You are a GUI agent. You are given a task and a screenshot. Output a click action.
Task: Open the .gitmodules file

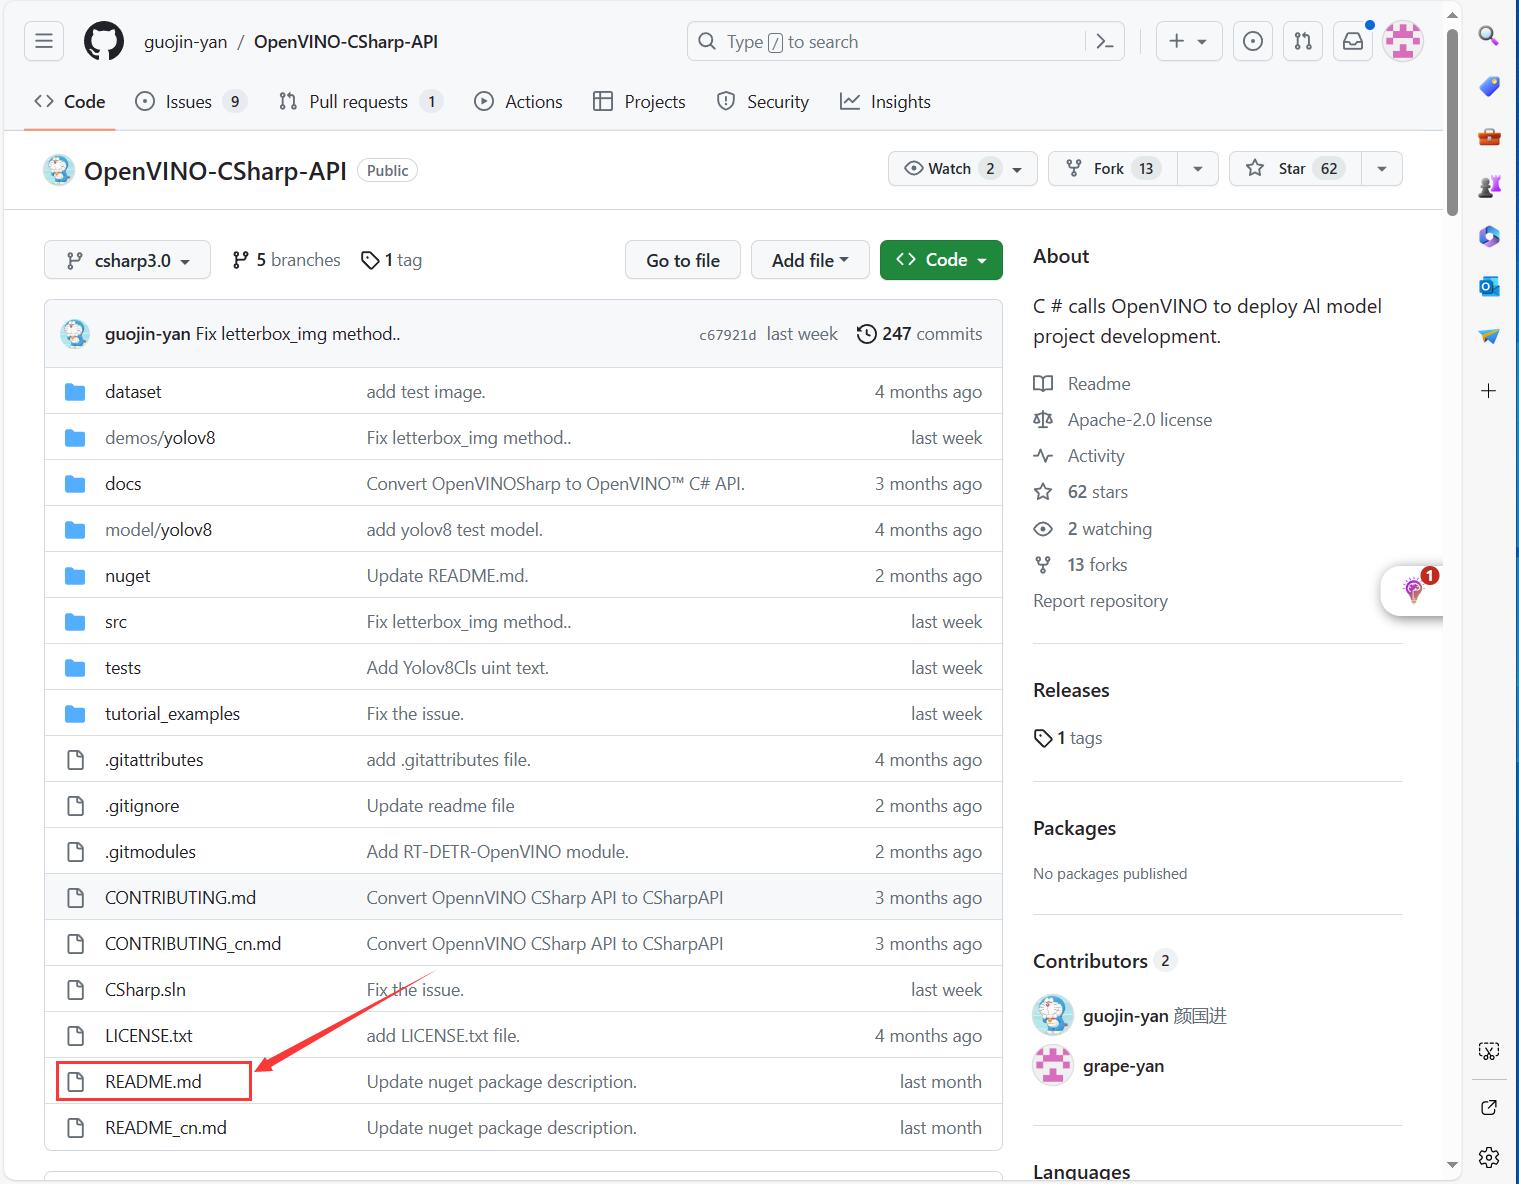[150, 852]
